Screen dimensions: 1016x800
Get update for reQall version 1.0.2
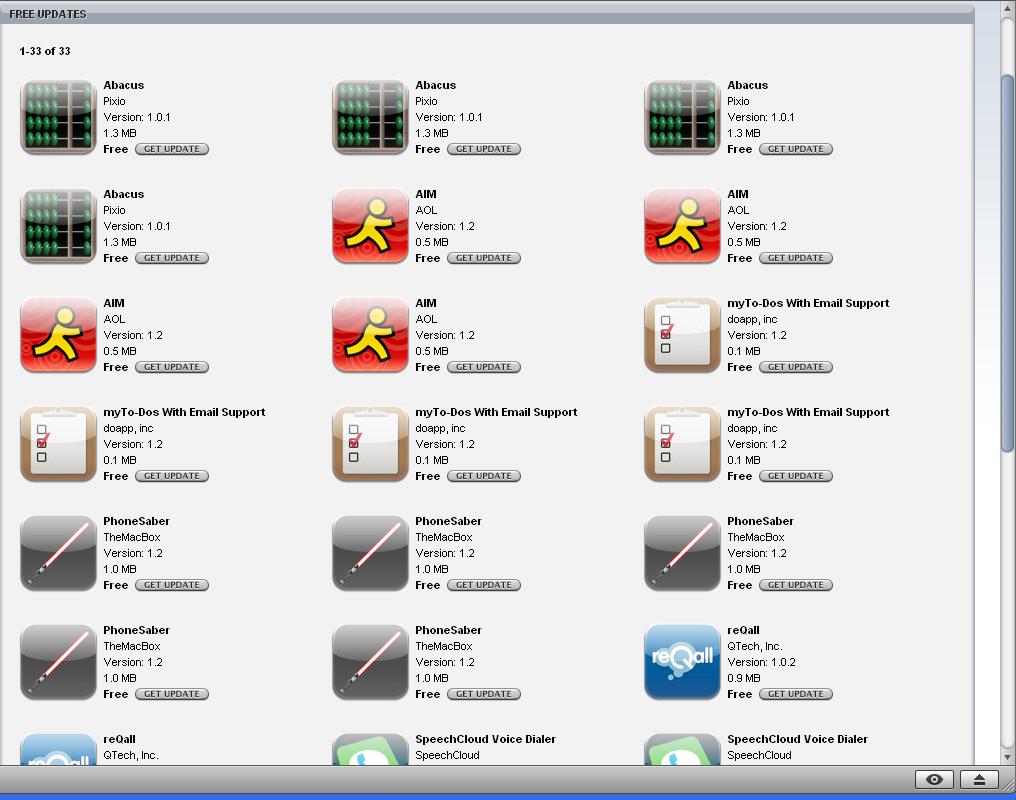point(796,693)
